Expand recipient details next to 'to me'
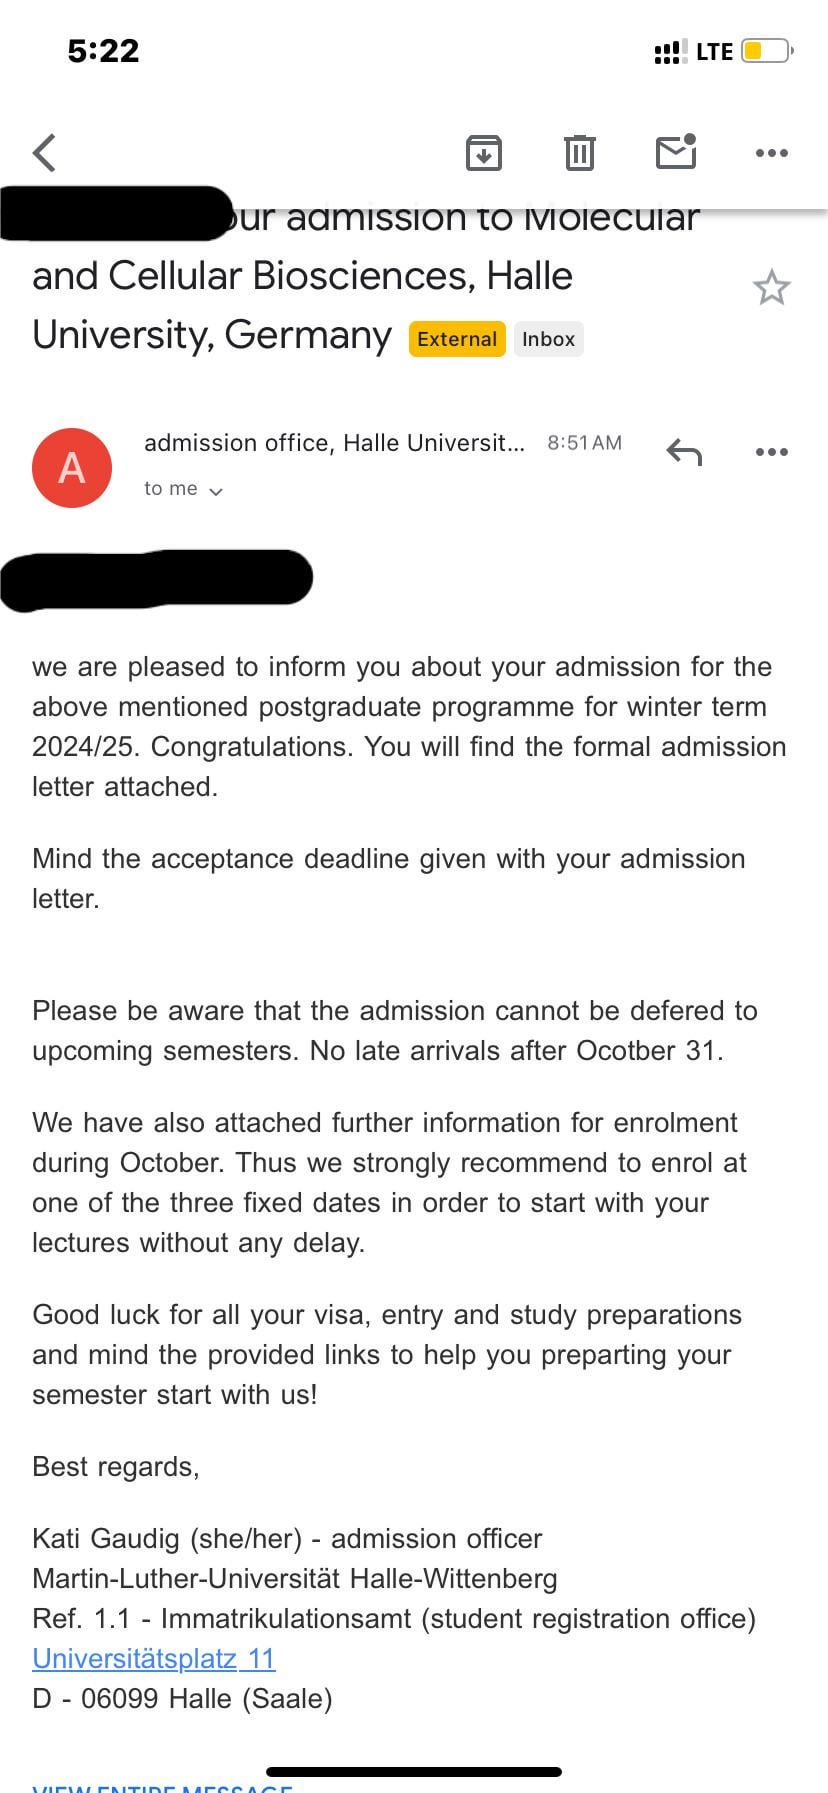The width and height of the screenshot is (828, 1793). click(215, 490)
